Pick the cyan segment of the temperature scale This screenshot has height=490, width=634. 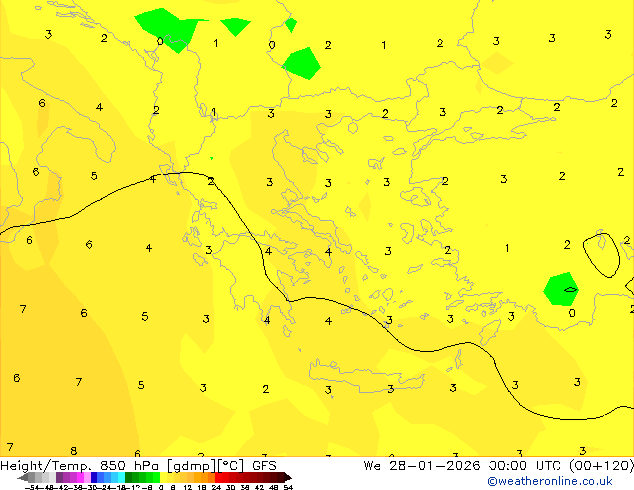121,477
